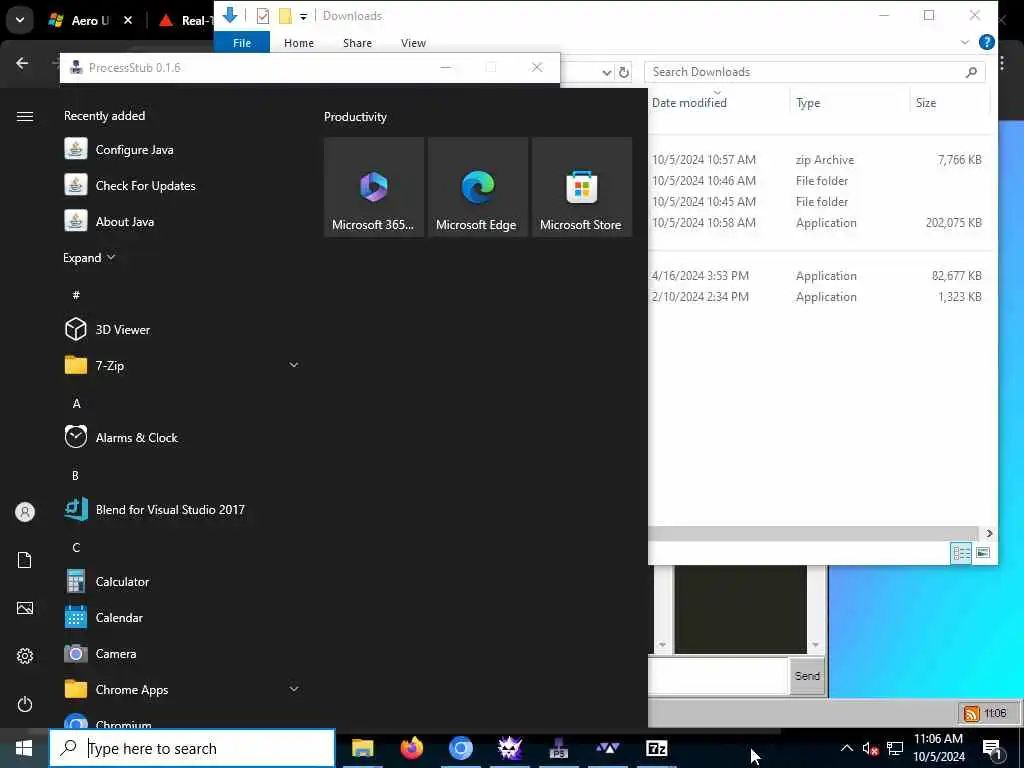The width and height of the screenshot is (1024, 768).
Task: Expand the Explorer ribbon chevron
Action: pos(965,42)
